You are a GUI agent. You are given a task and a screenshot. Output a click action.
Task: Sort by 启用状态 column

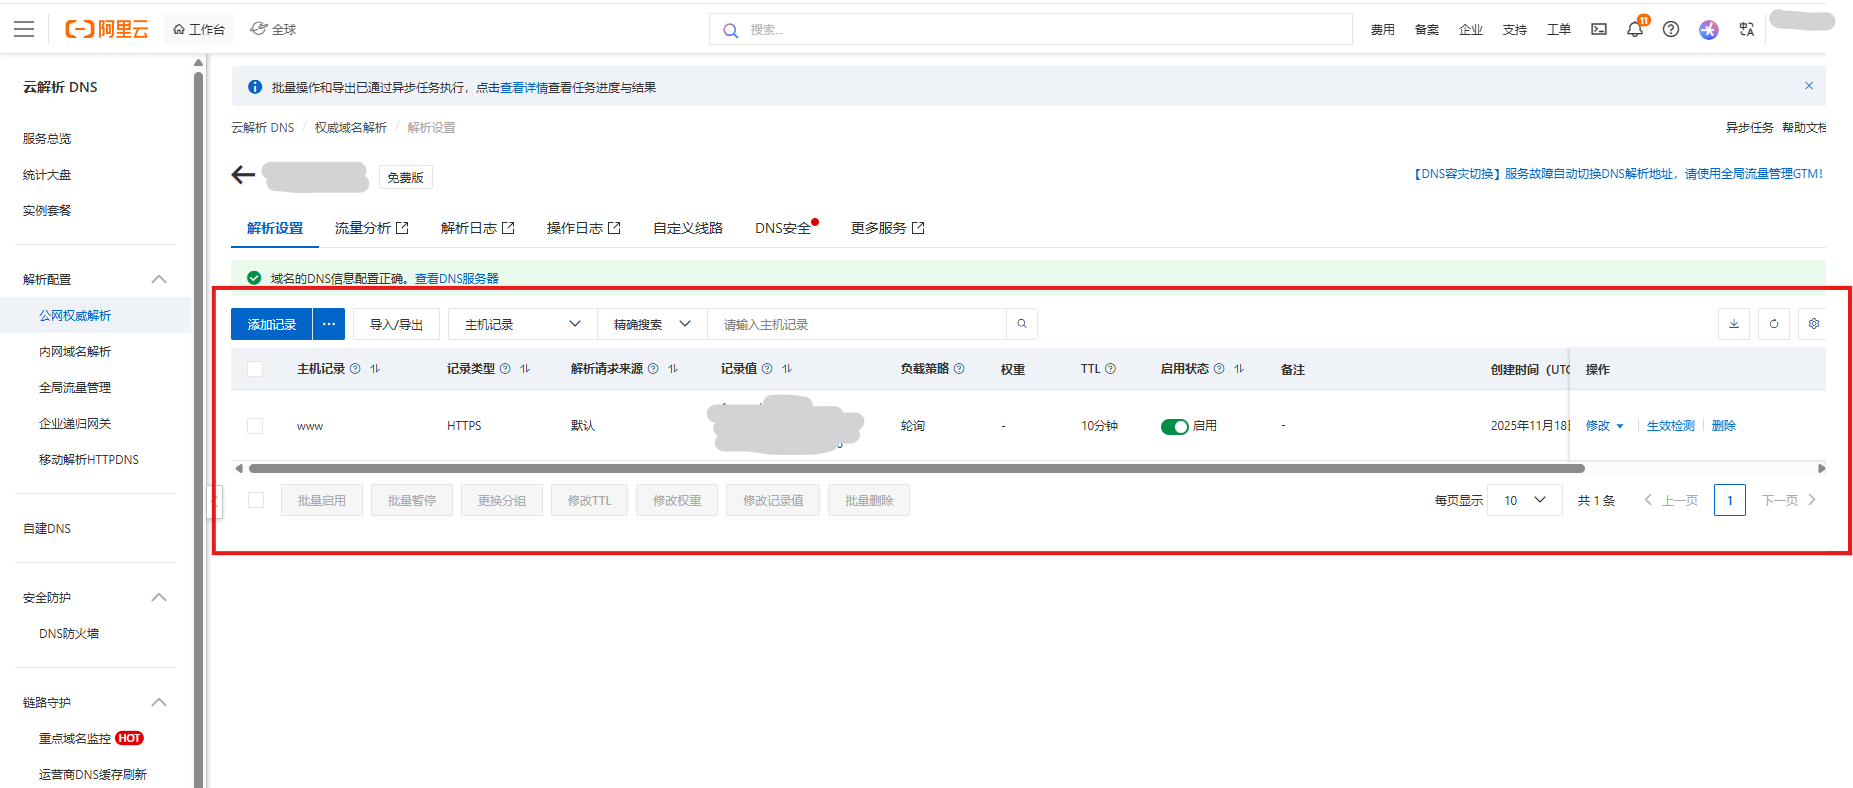coord(1239,369)
